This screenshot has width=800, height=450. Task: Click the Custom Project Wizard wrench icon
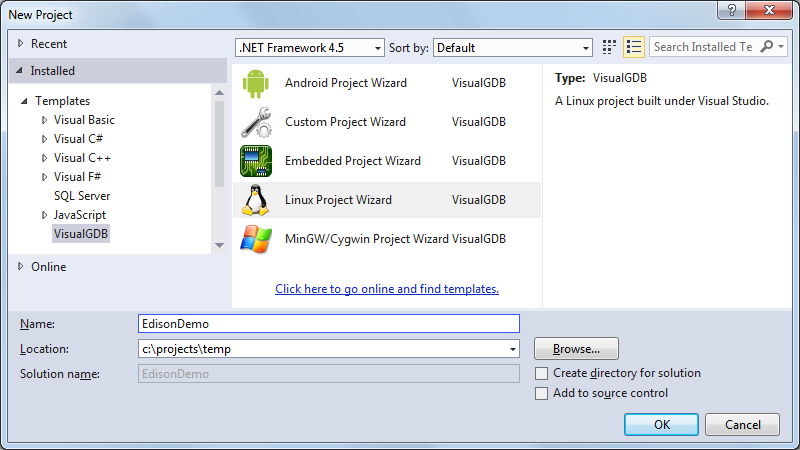point(256,122)
